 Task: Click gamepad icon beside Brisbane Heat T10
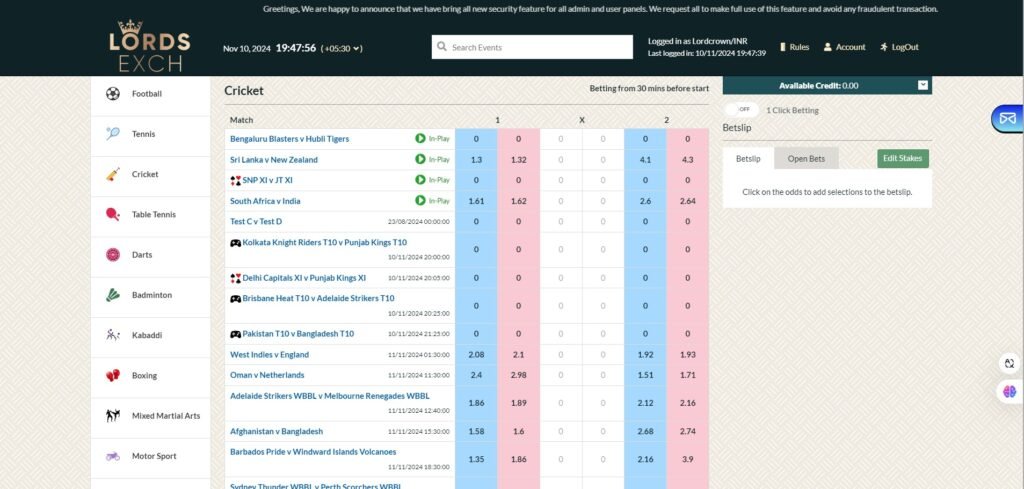coord(235,298)
